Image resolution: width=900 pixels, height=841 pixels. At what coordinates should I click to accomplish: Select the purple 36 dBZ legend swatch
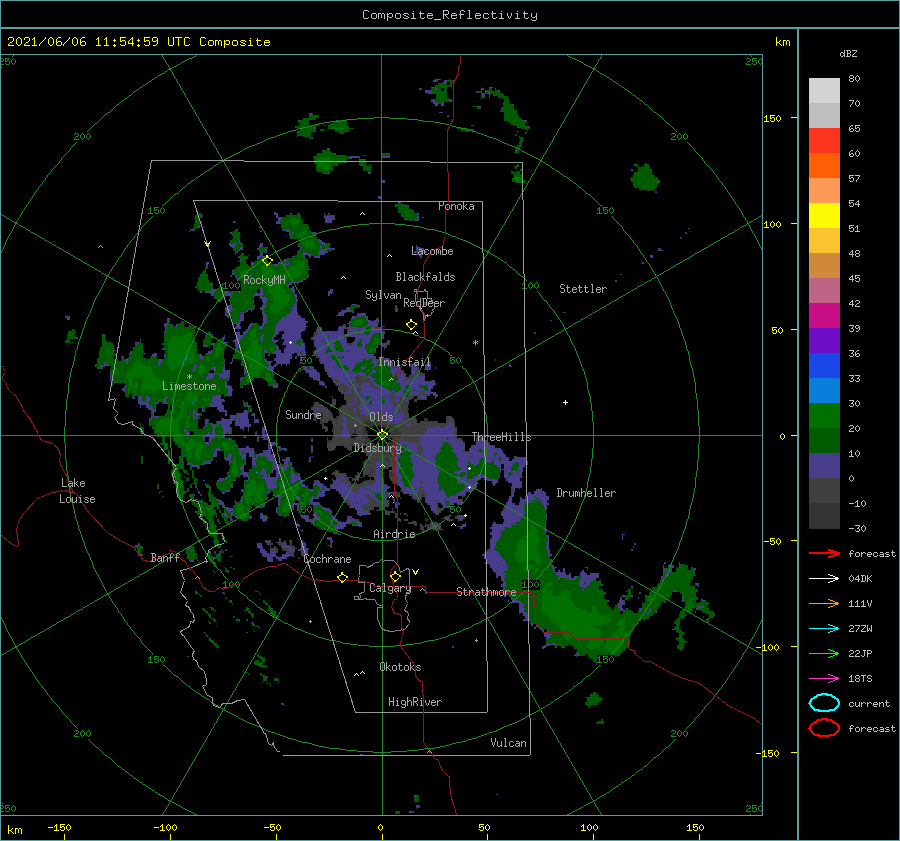click(x=824, y=340)
